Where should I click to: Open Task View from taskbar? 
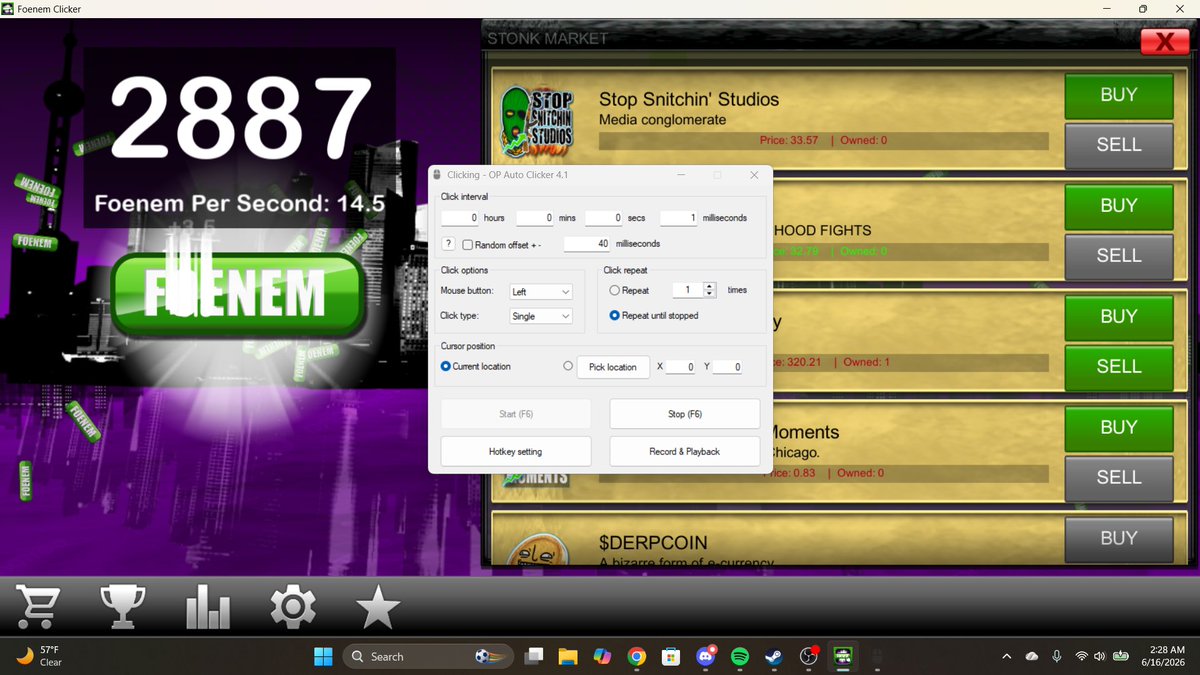click(535, 656)
